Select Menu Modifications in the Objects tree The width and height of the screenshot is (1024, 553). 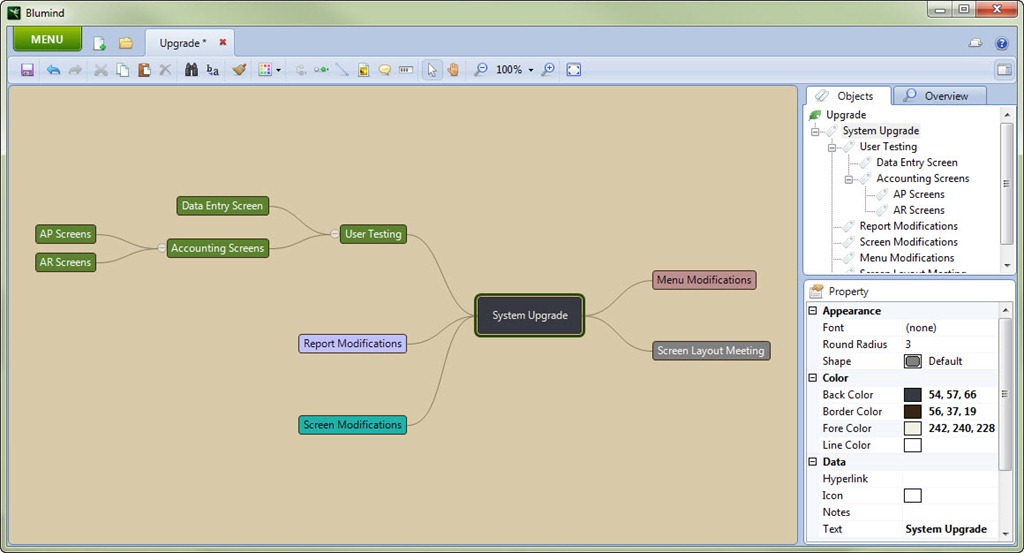(x=908, y=258)
